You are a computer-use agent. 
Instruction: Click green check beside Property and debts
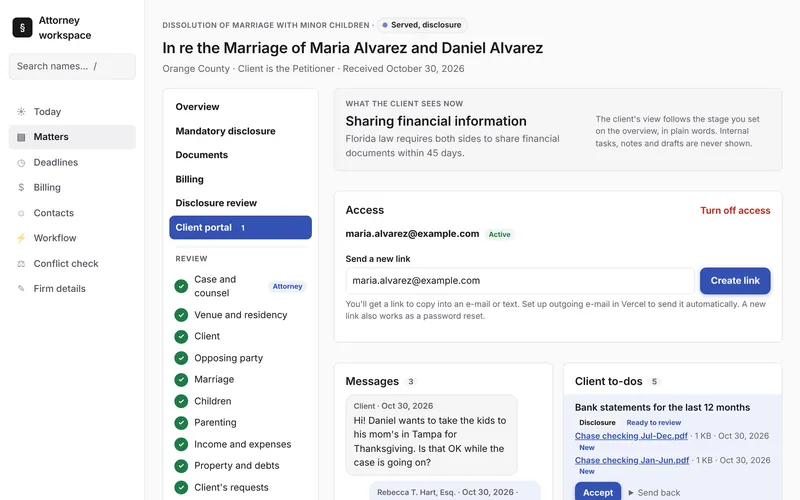181,466
